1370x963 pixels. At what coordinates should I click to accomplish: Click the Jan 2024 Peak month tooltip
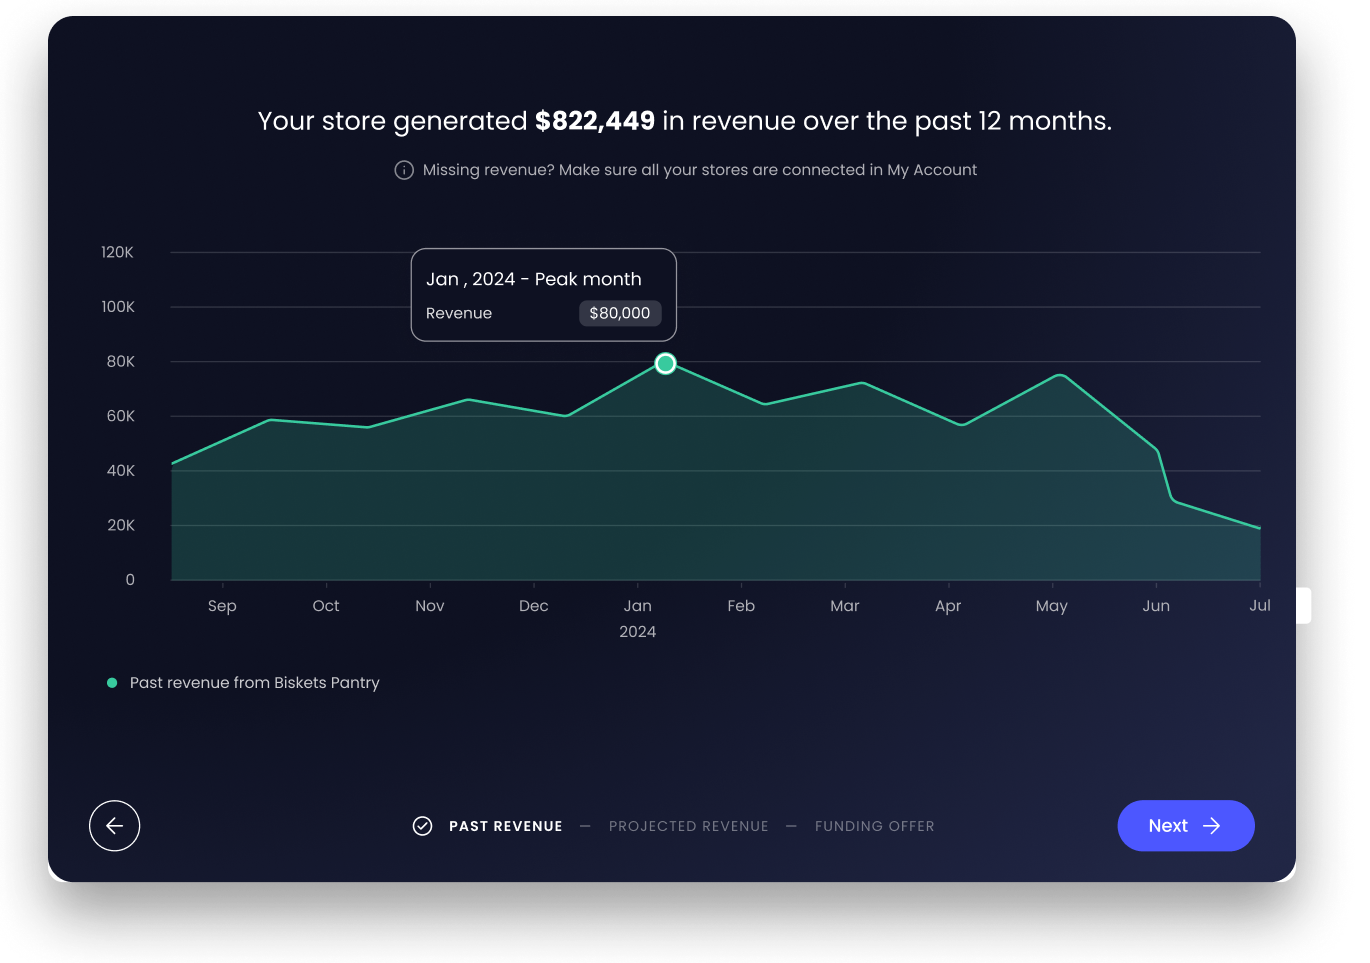(x=544, y=295)
